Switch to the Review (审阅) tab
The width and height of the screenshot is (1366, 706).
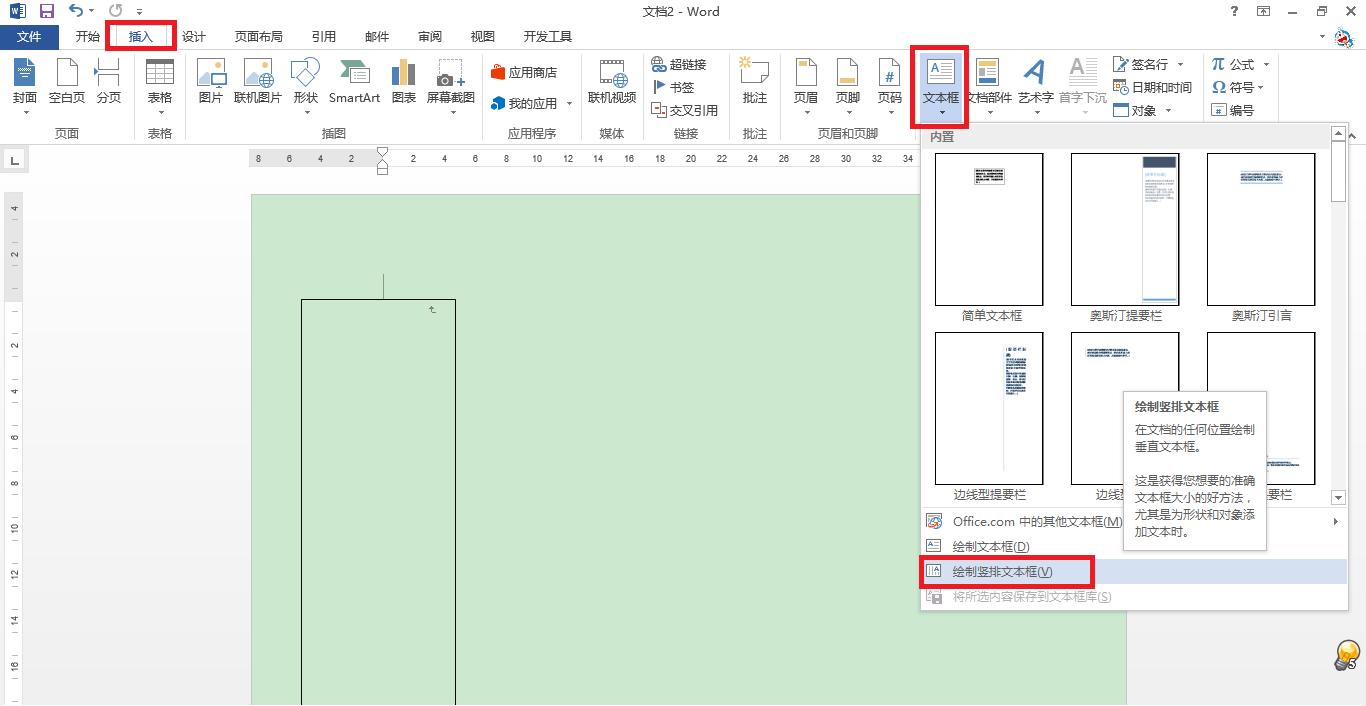[430, 37]
